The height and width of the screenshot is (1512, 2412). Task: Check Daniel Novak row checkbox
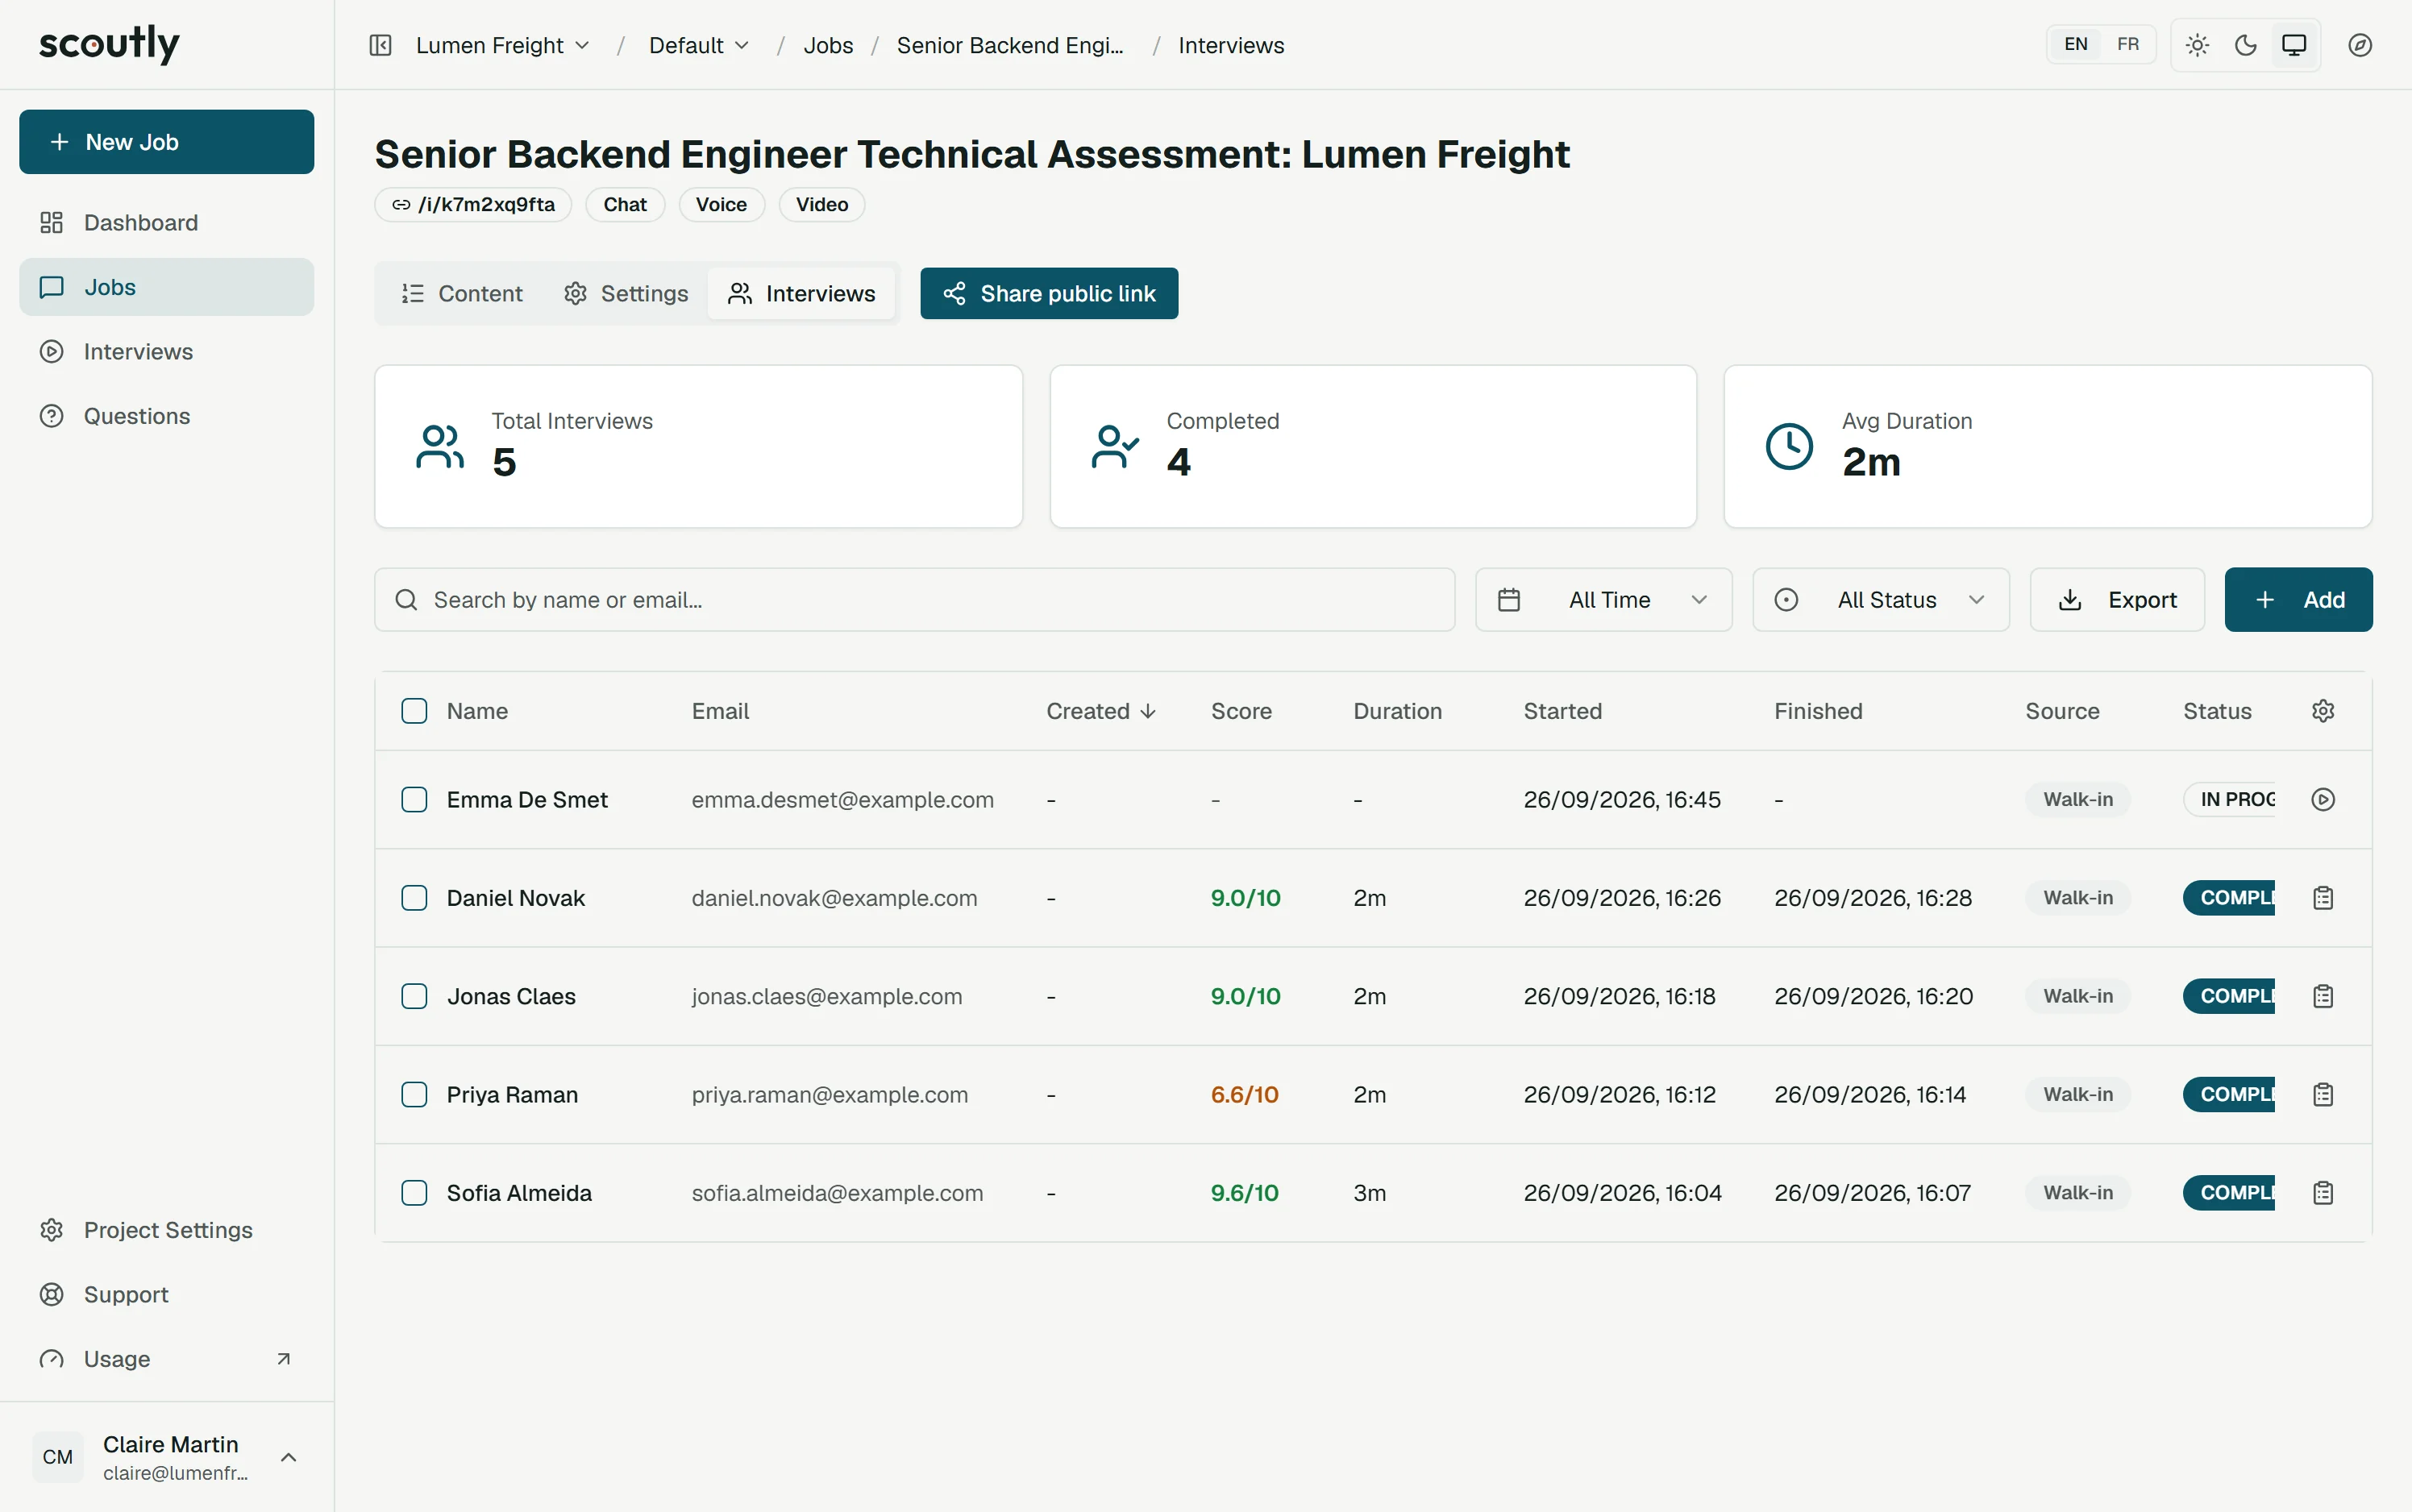click(x=414, y=898)
